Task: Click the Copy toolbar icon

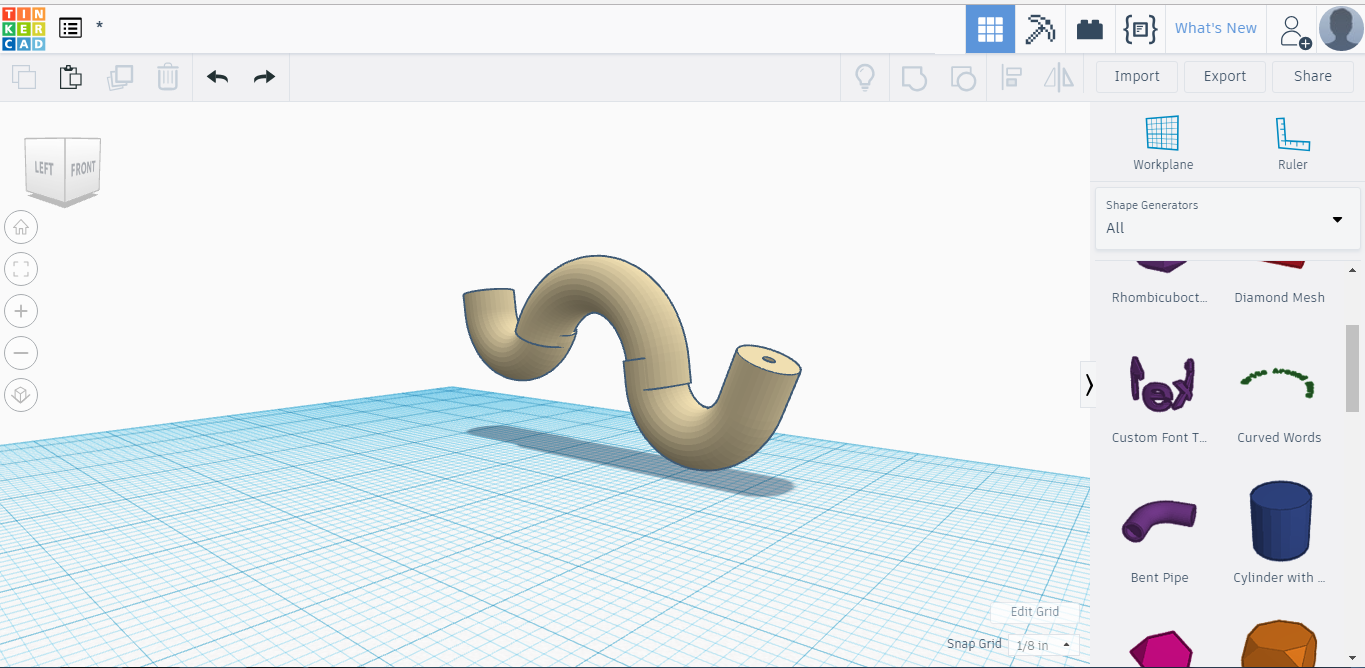Action: 24,77
